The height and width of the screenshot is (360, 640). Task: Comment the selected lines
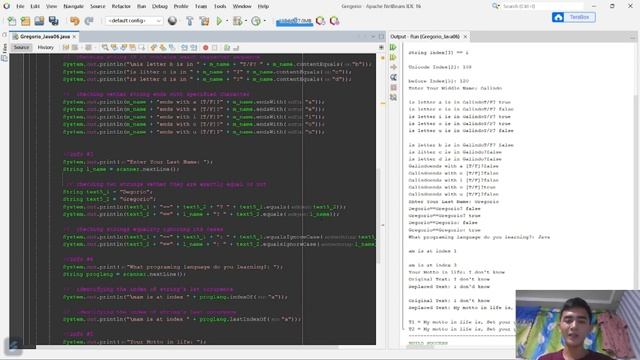[227, 48]
